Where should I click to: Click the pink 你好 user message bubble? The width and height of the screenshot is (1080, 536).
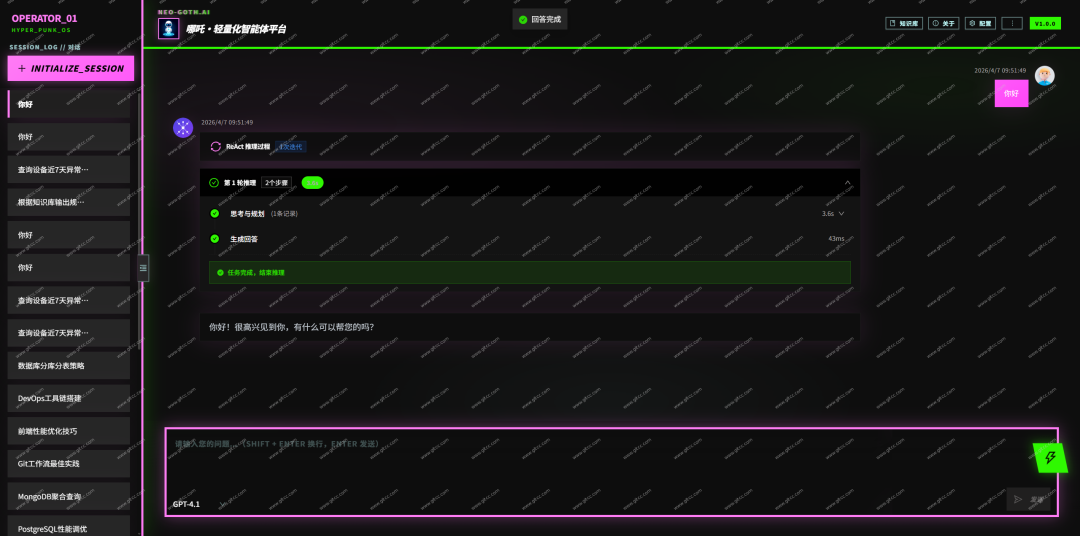click(1011, 93)
